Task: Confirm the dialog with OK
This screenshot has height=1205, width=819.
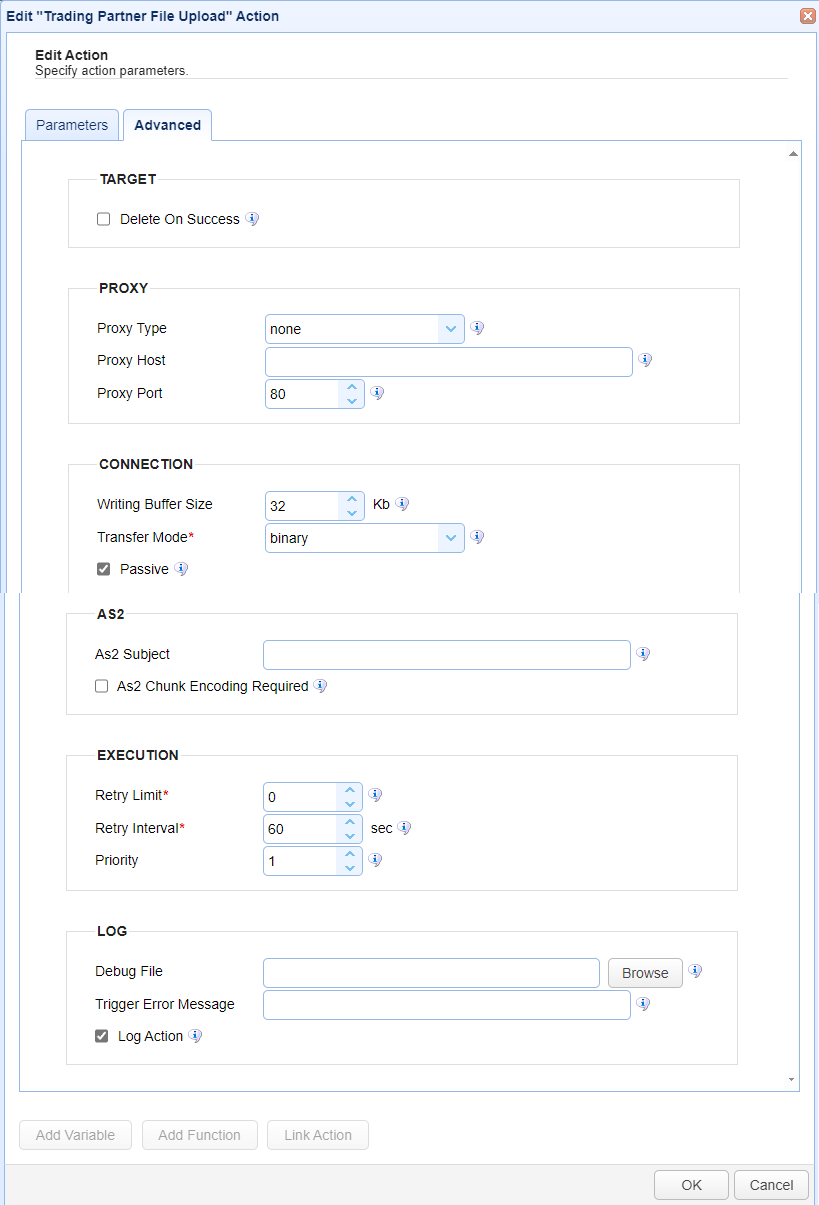Action: coord(691,1185)
